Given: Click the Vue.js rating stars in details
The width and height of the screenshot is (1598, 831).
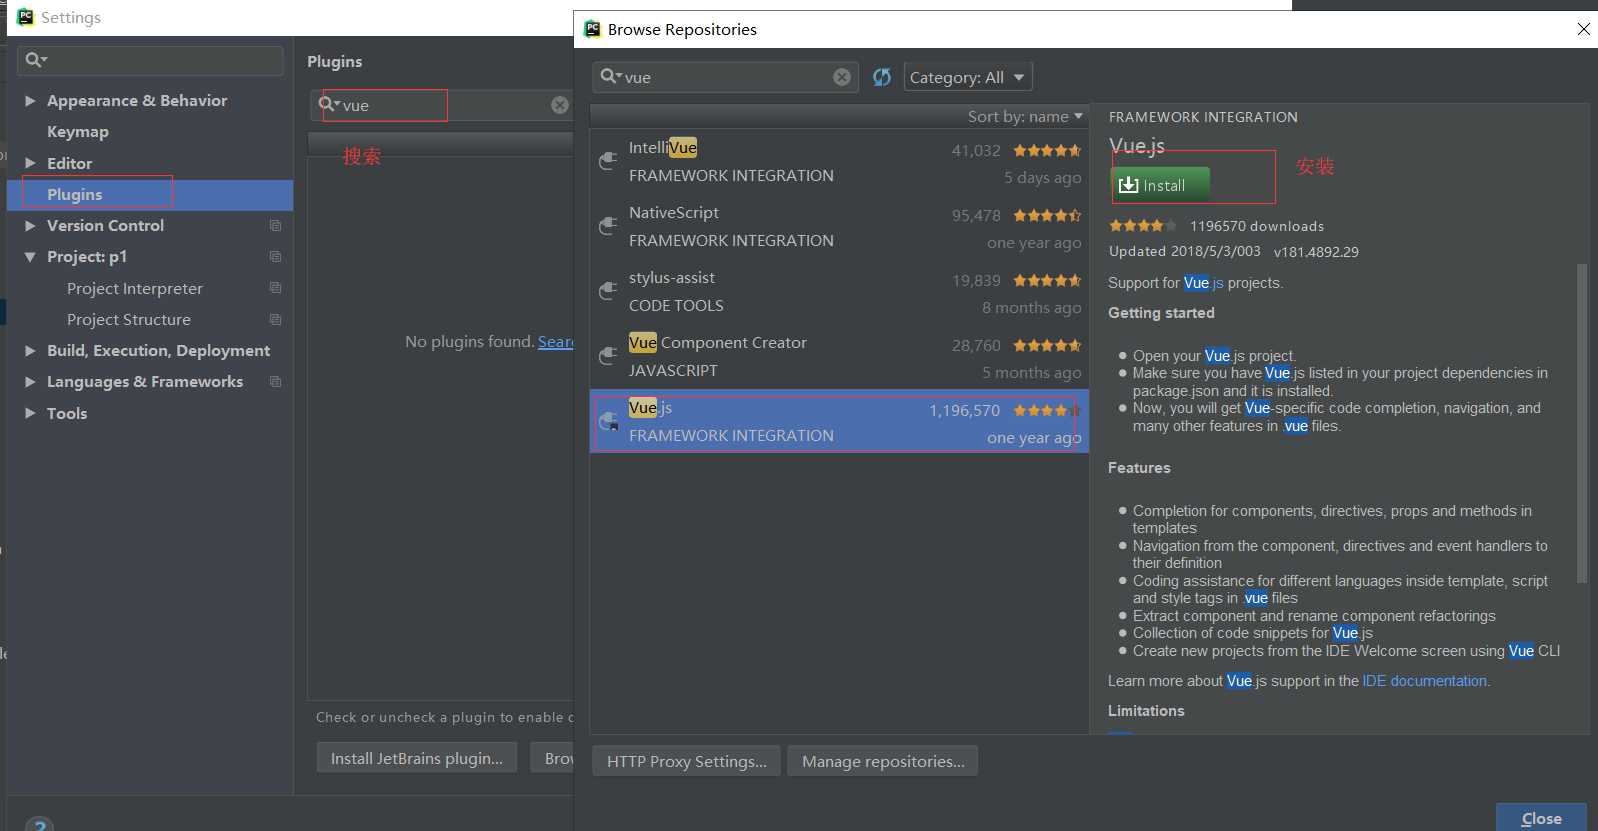Looking at the screenshot, I should [1142, 226].
